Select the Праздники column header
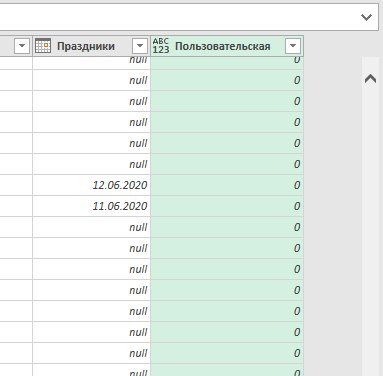Image resolution: width=383 pixels, height=376 pixels. 92,46
